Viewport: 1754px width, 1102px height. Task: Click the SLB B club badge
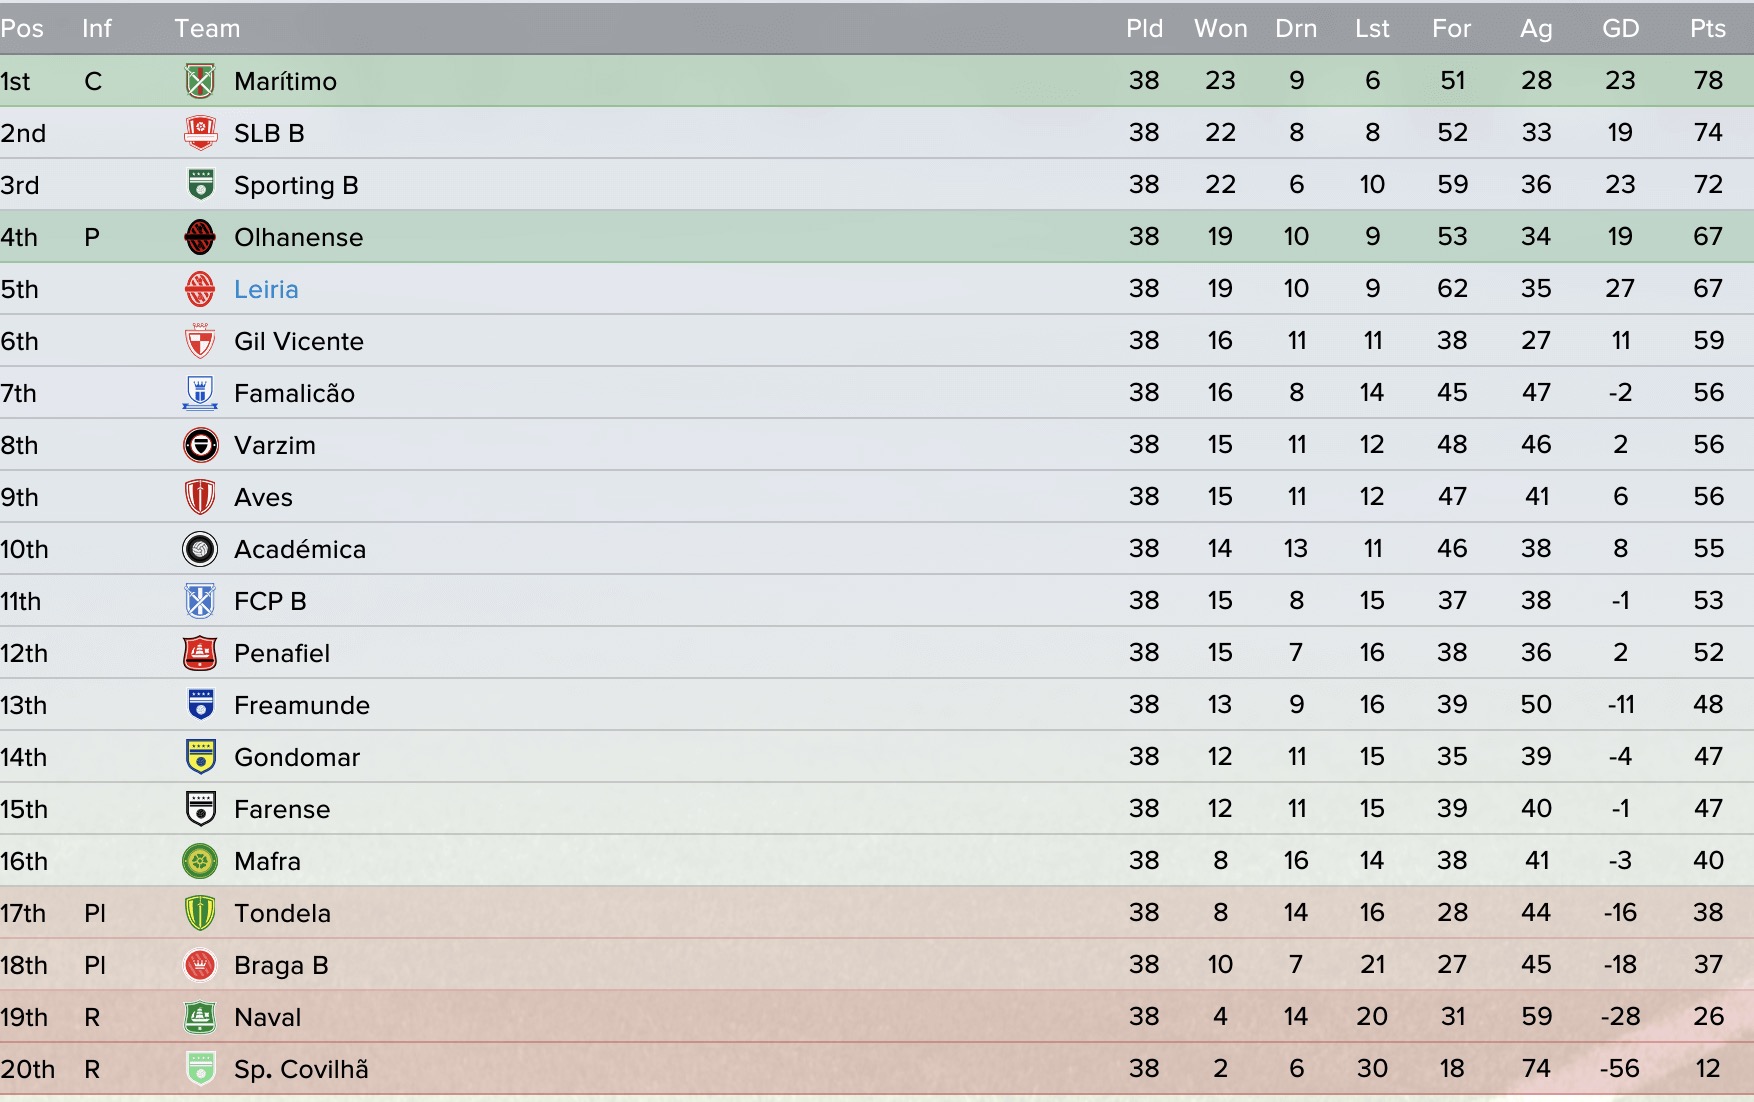coord(200,133)
